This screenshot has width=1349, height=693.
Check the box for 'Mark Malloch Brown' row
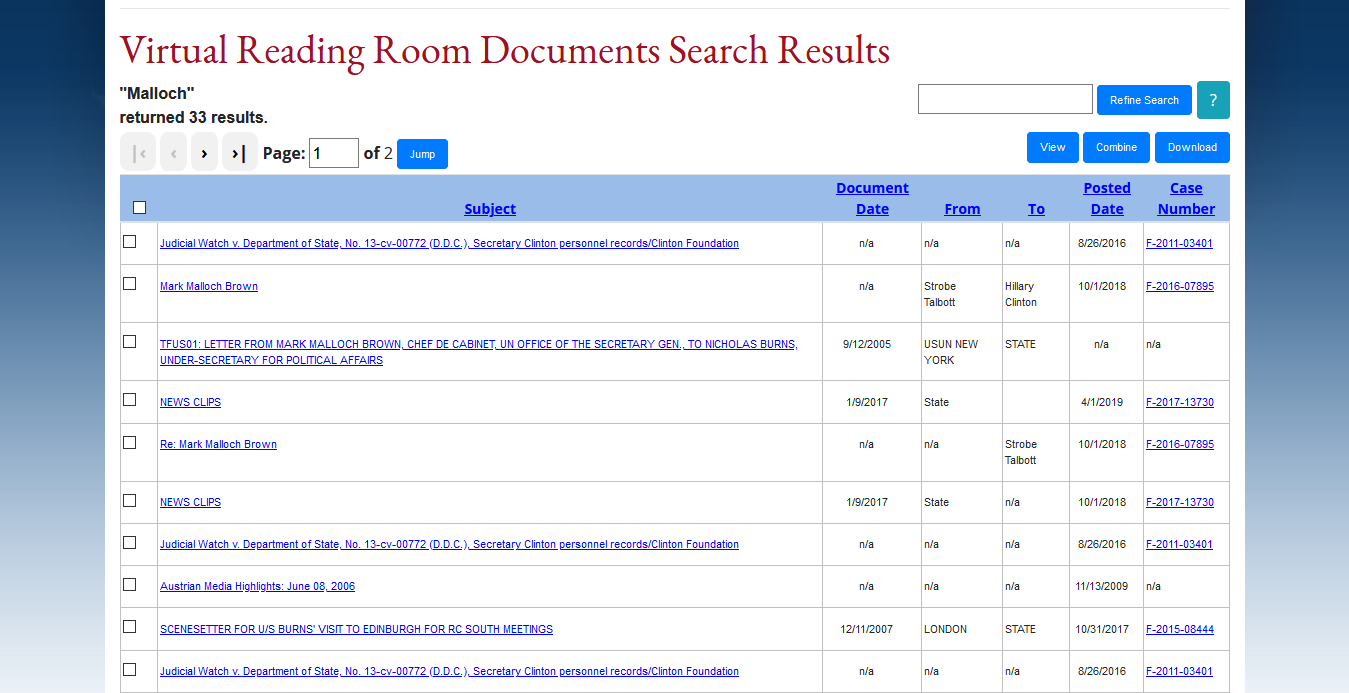click(129, 284)
